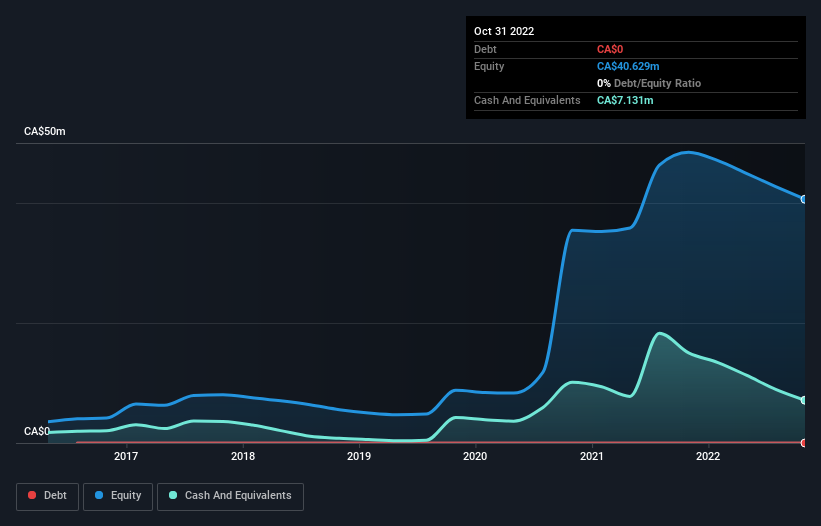
Task: Click the red Debt legend dot
Action: 32,495
